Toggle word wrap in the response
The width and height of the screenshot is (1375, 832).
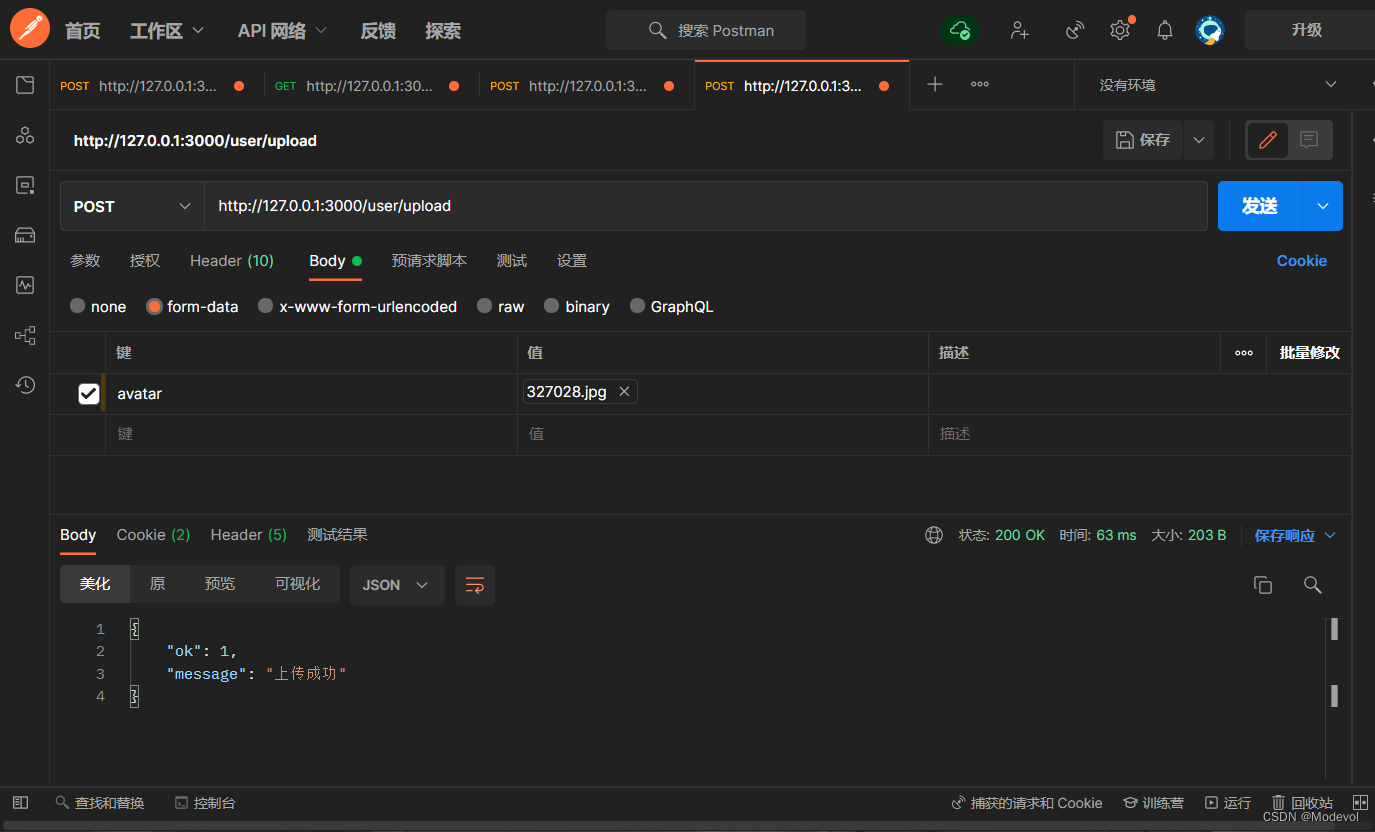pos(475,585)
